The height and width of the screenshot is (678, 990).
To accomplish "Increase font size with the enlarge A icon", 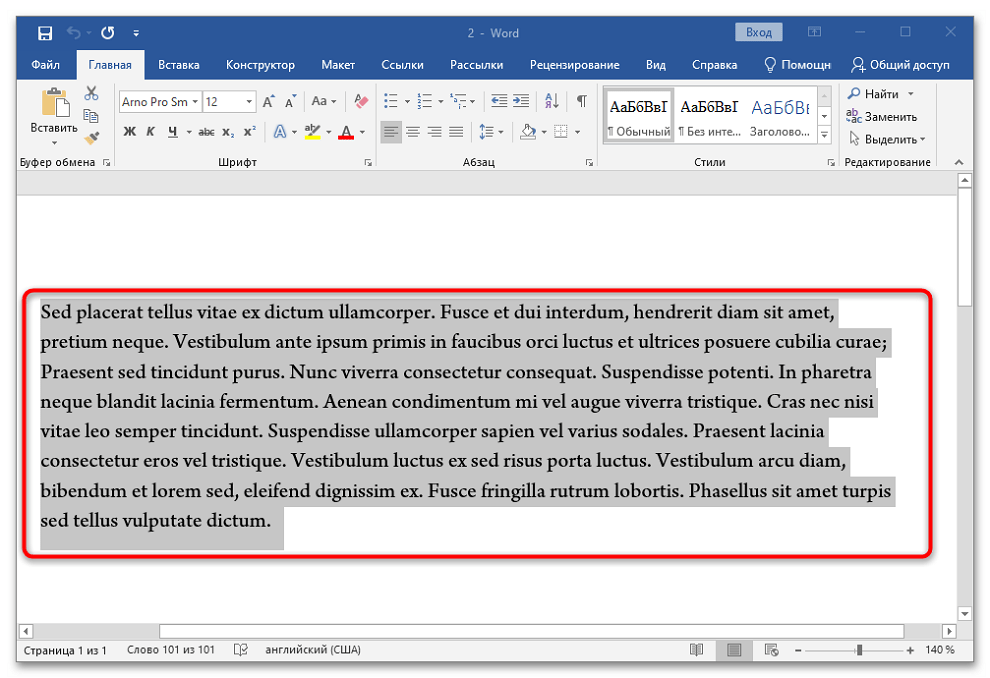I will tap(268, 101).
